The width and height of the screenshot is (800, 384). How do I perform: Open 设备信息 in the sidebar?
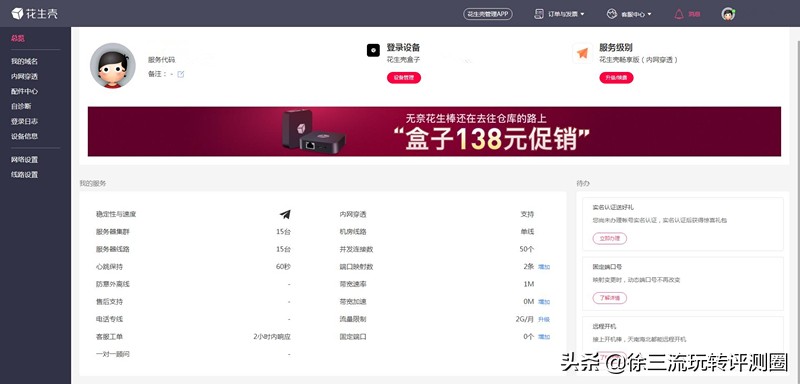pyautogui.click(x=24, y=136)
